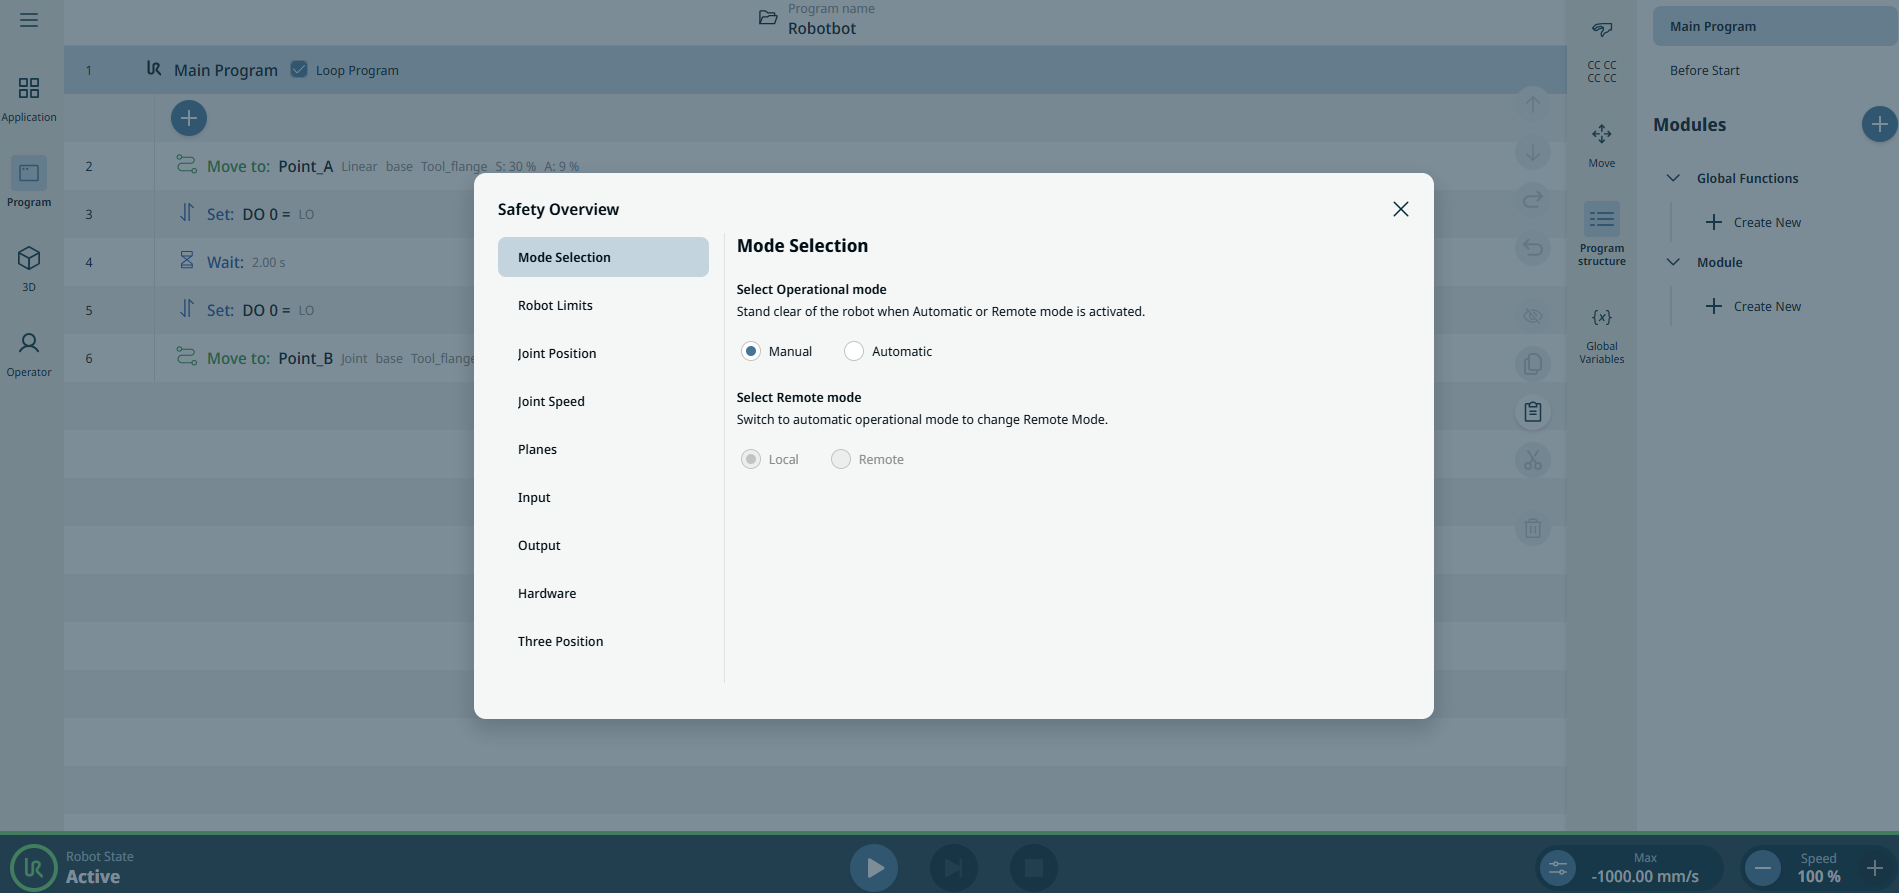
Task: Open the Operator screen
Action: pos(29,354)
